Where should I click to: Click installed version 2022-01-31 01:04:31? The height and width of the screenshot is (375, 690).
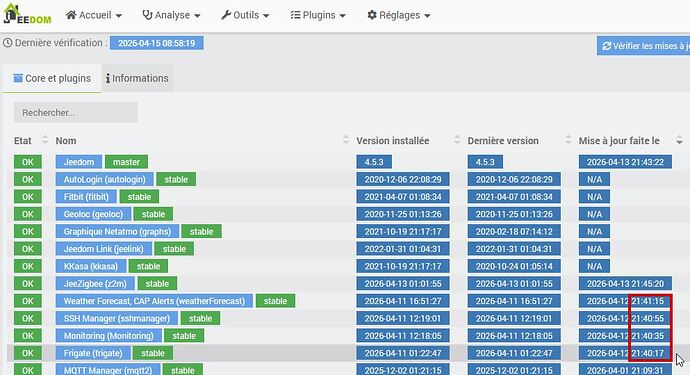[403, 249]
